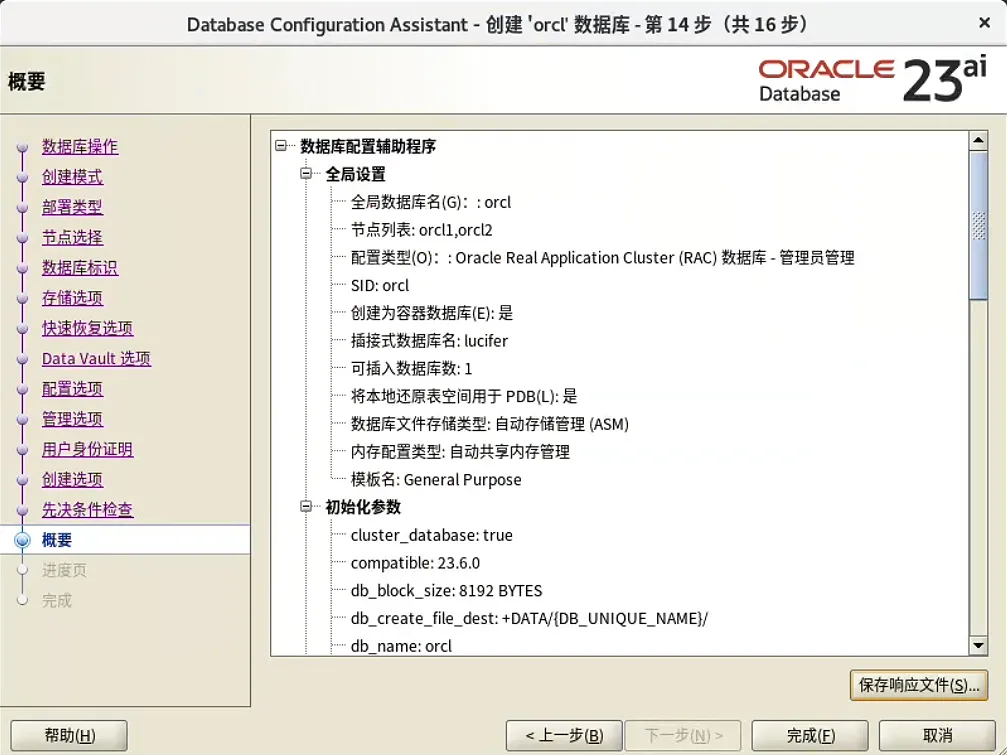Go back with the 上一步 button
This screenshot has width=1007, height=755.
563,735
